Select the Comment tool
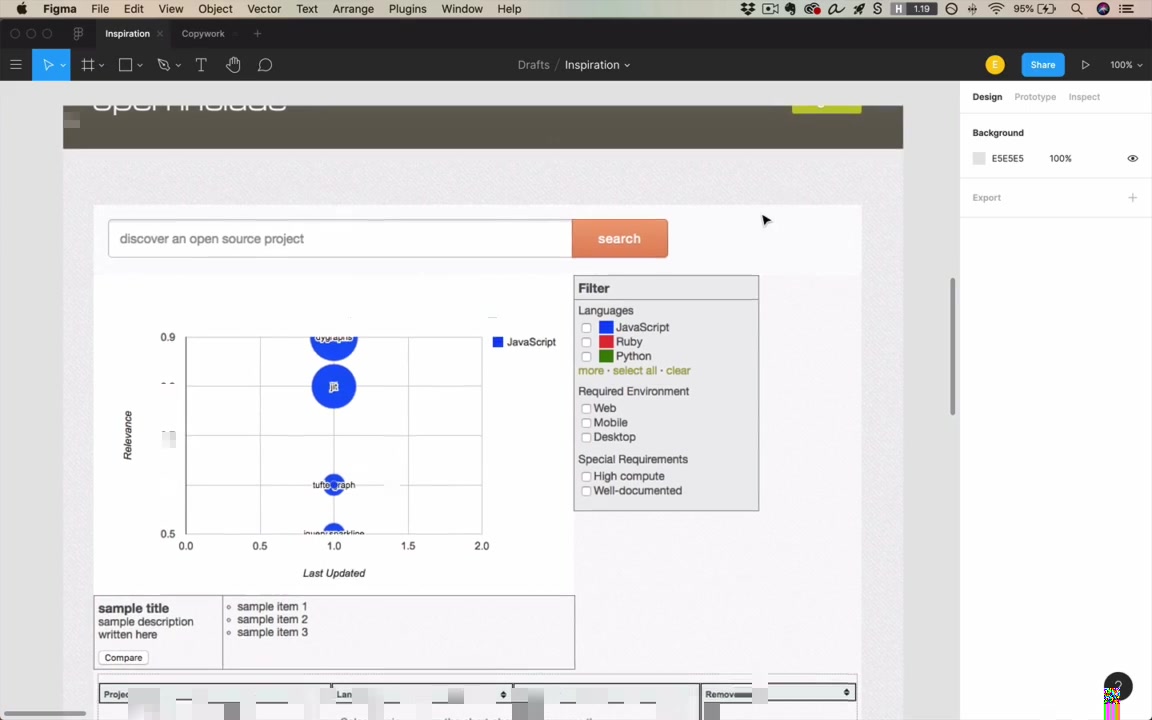The width and height of the screenshot is (1152, 720). pos(265,65)
